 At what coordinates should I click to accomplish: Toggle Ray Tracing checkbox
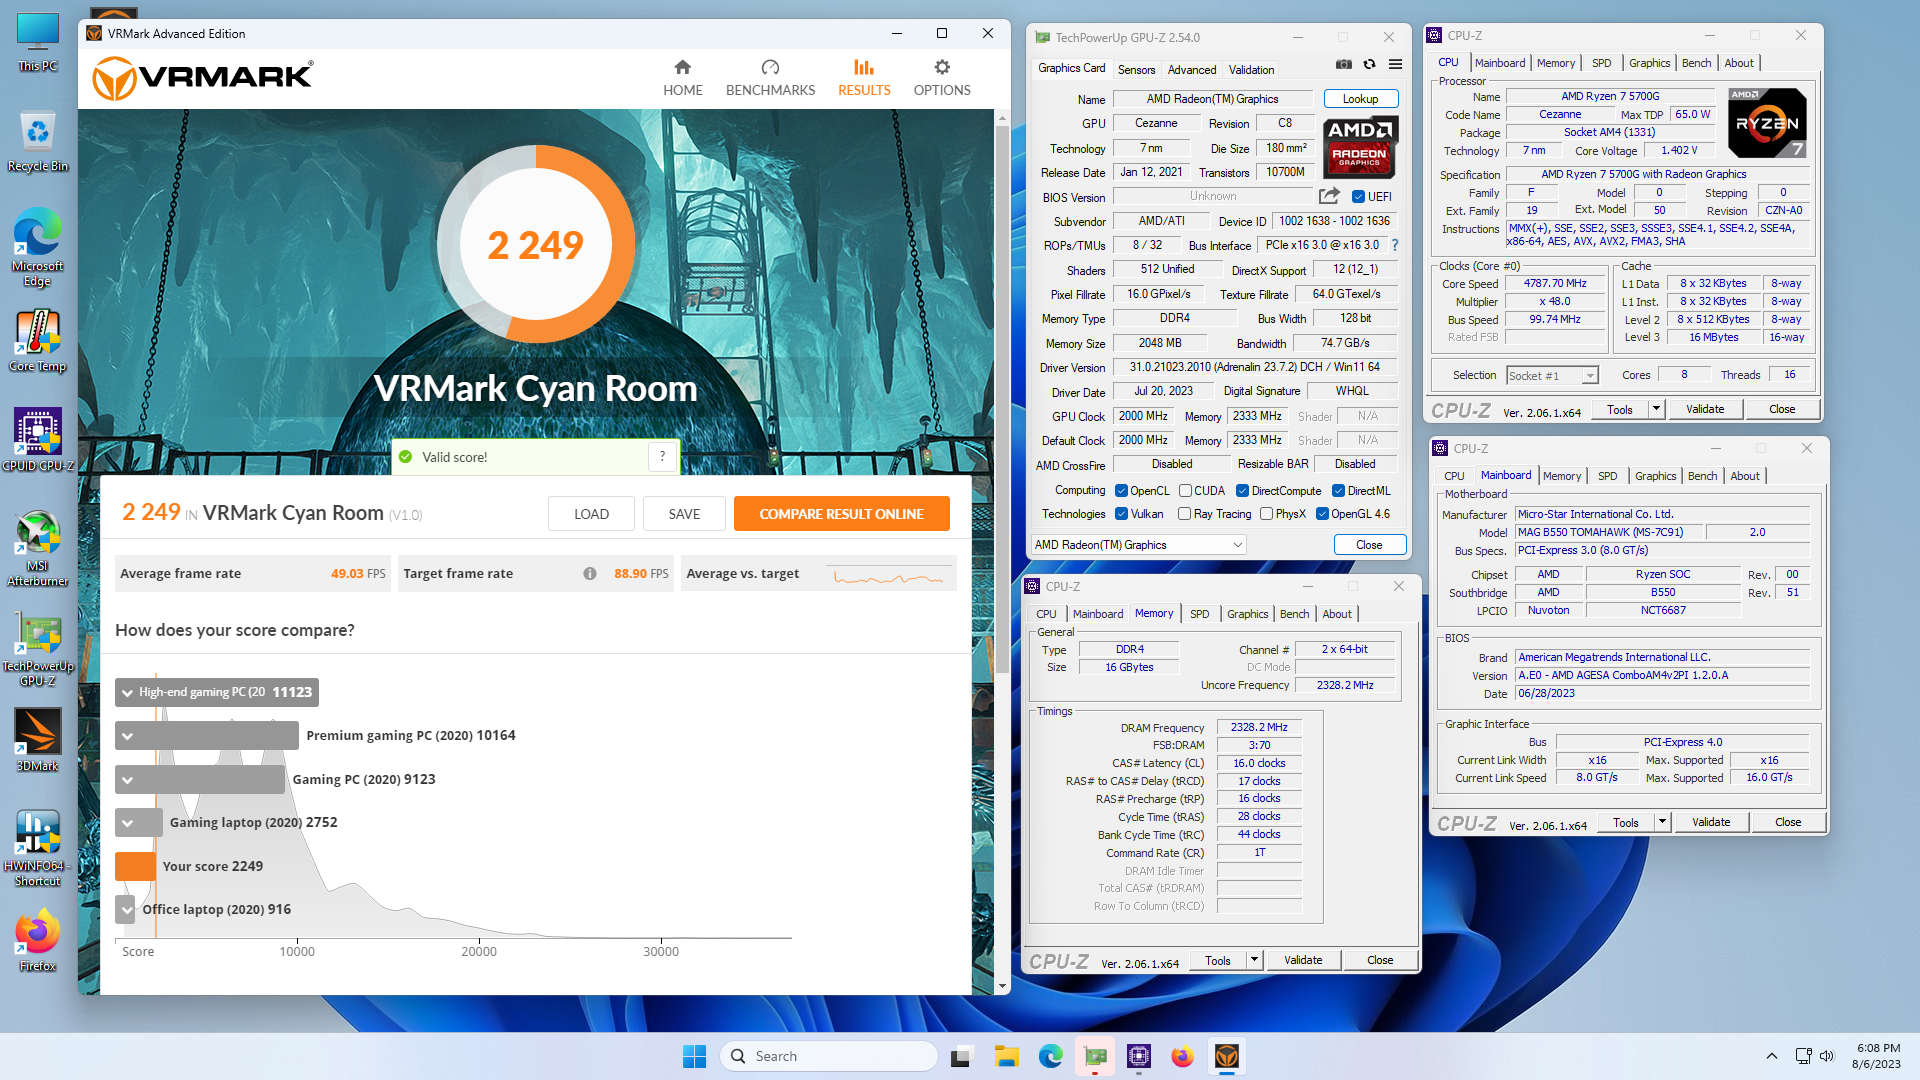[x=1185, y=514]
